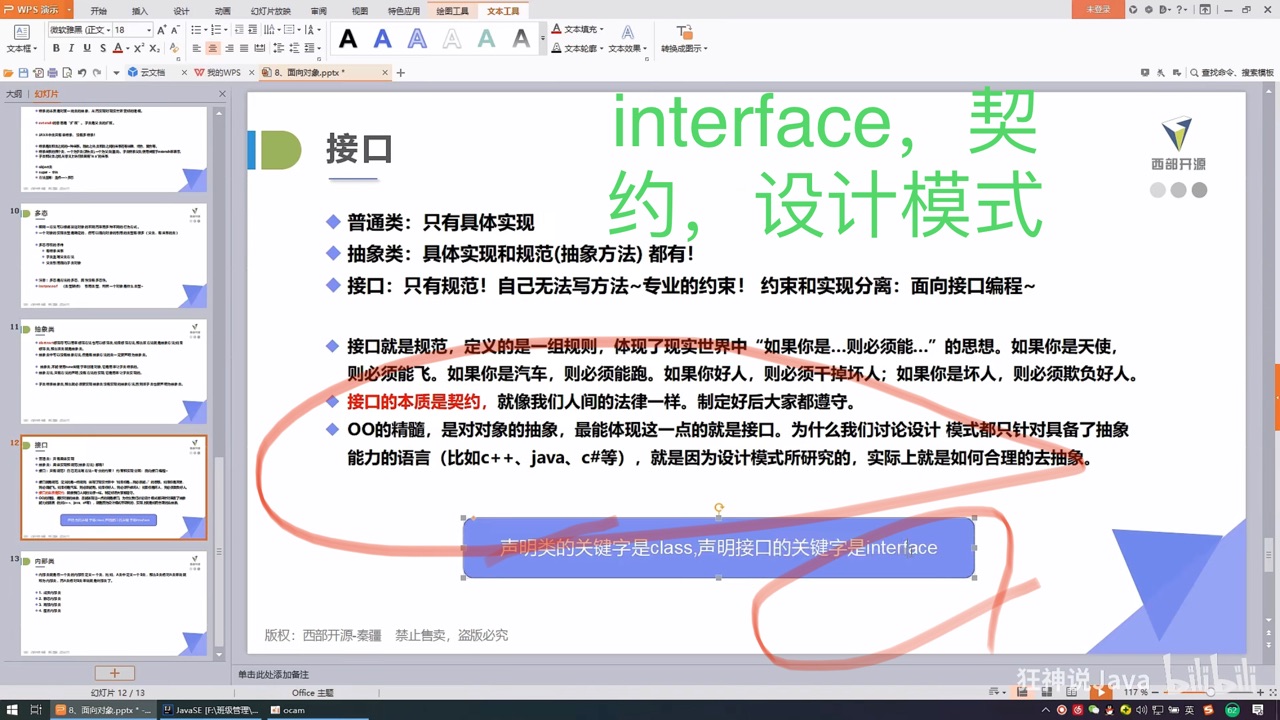The image size is (1280, 720).
Task: Expand the 文本效果 text effects dropdown
Action: click(x=625, y=47)
